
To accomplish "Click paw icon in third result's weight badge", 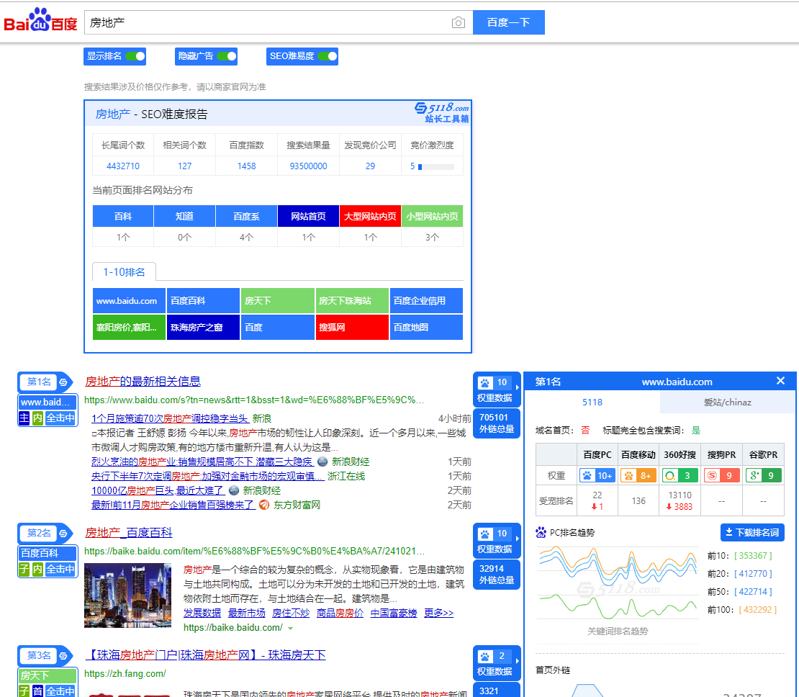I will pyautogui.click(x=485, y=656).
